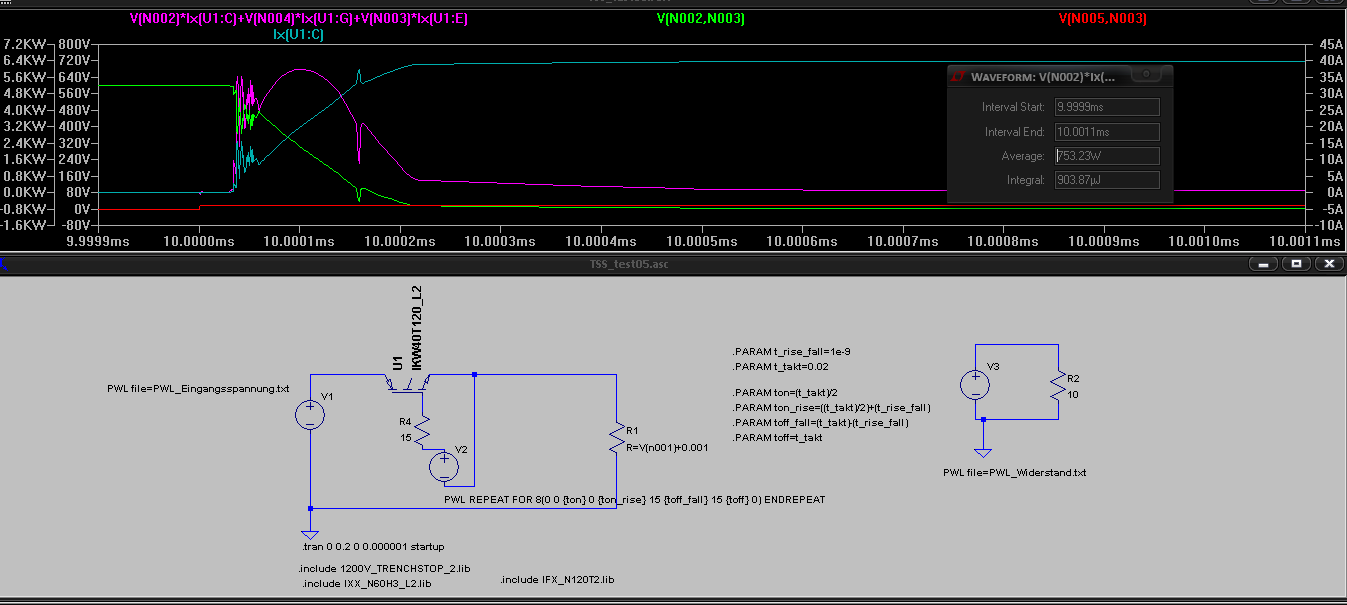
Task: Click the R=V(n001)+0.001 value text
Action: 667,447
